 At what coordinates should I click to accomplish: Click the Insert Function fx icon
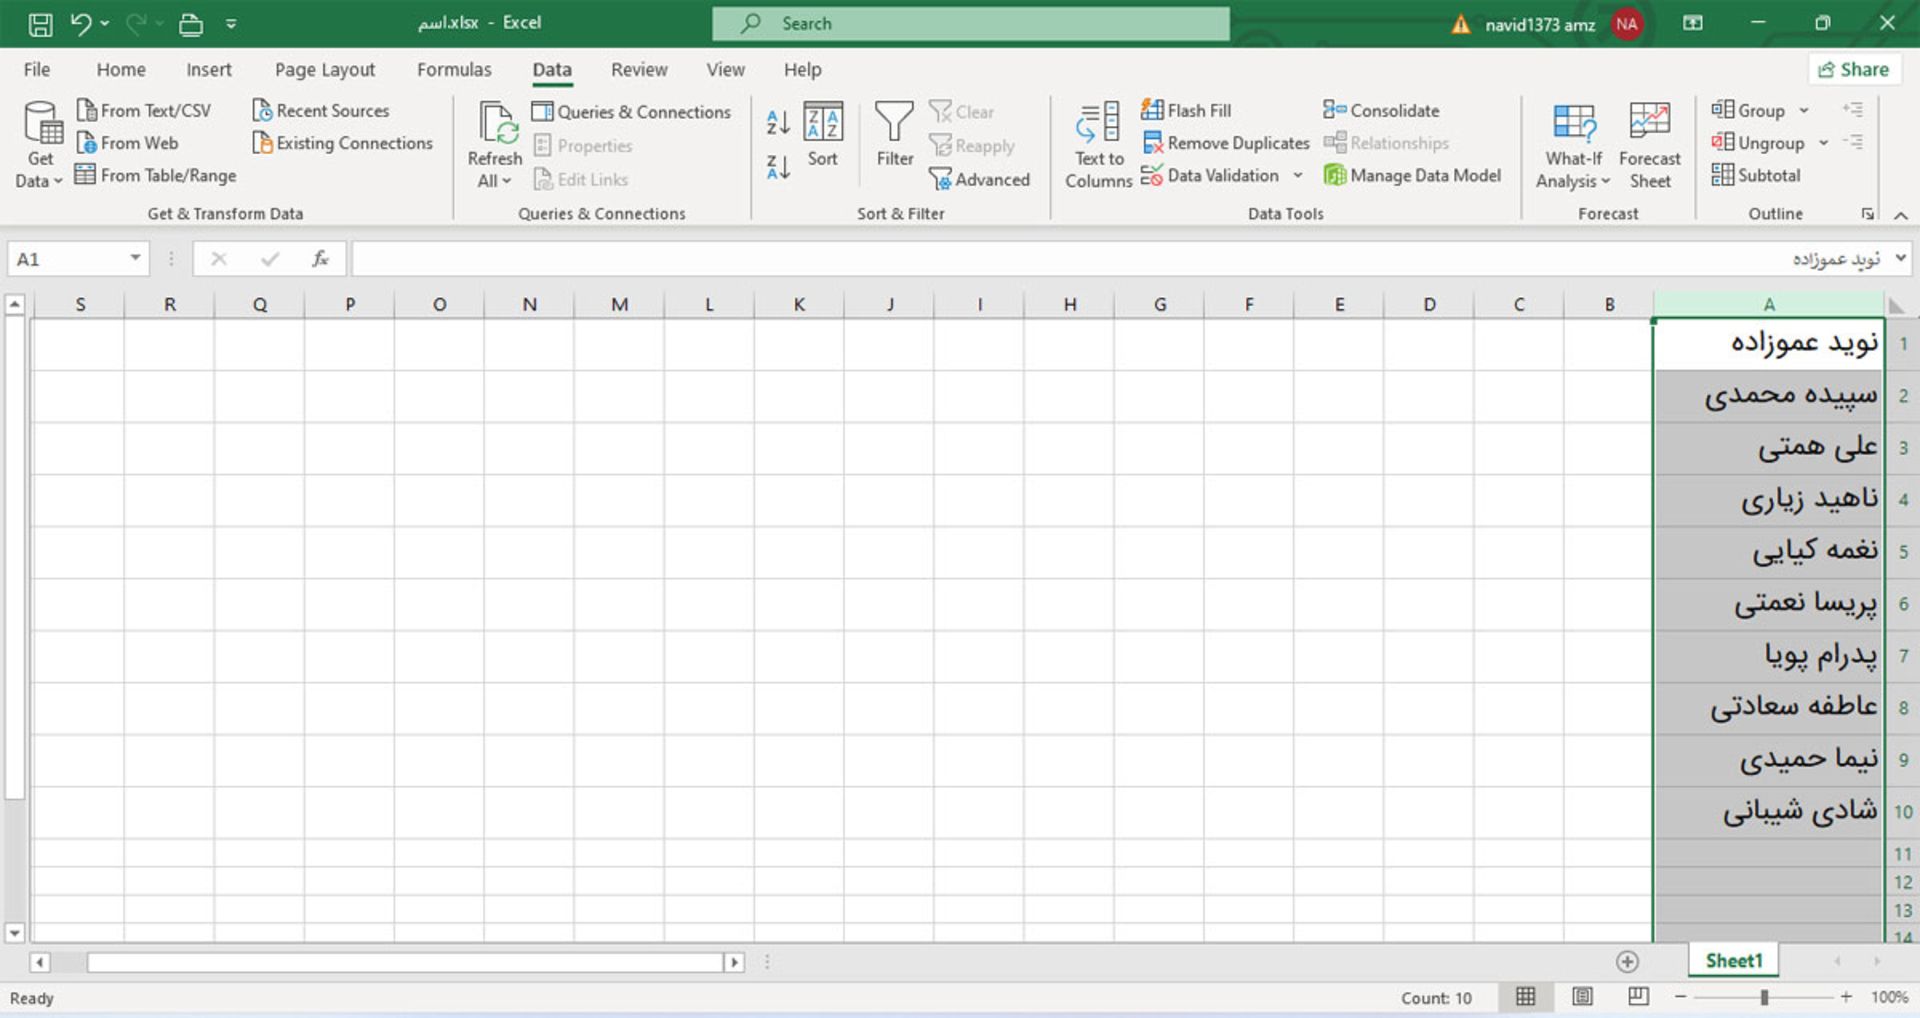(x=320, y=259)
